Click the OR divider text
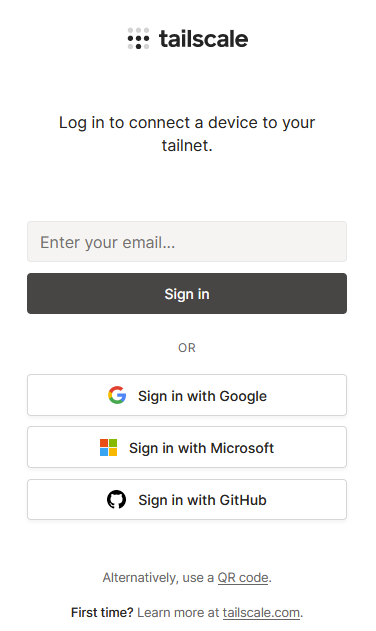 pyautogui.click(x=187, y=348)
